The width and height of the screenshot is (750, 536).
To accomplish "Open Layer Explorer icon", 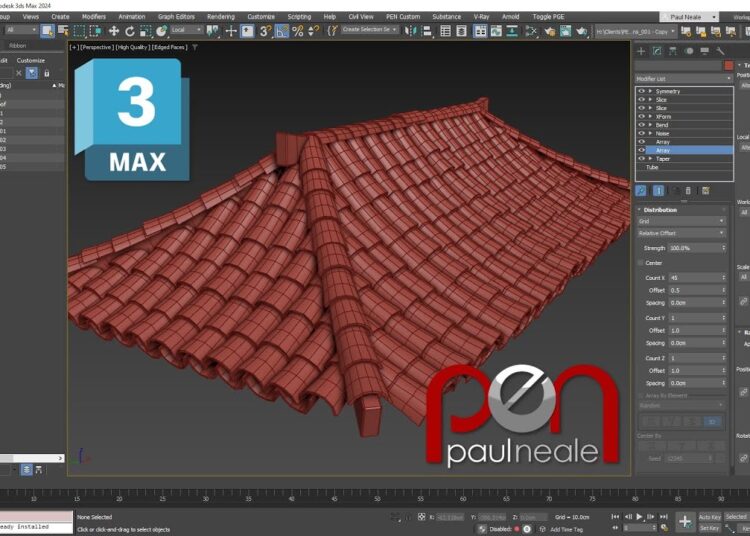I will (x=461, y=31).
